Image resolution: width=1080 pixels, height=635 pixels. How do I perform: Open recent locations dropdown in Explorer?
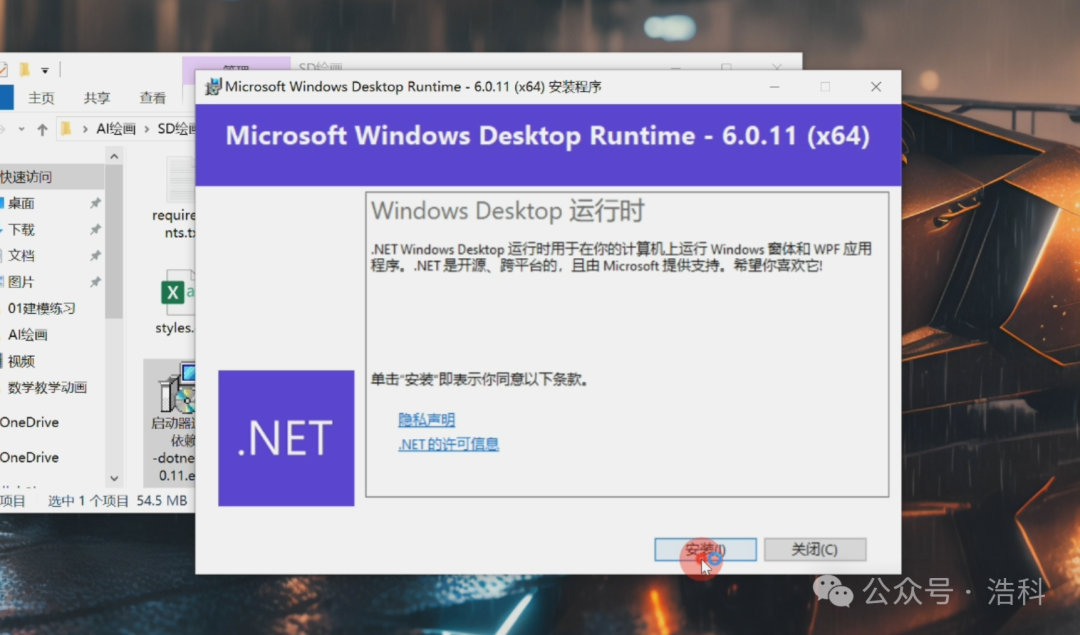pos(21,129)
